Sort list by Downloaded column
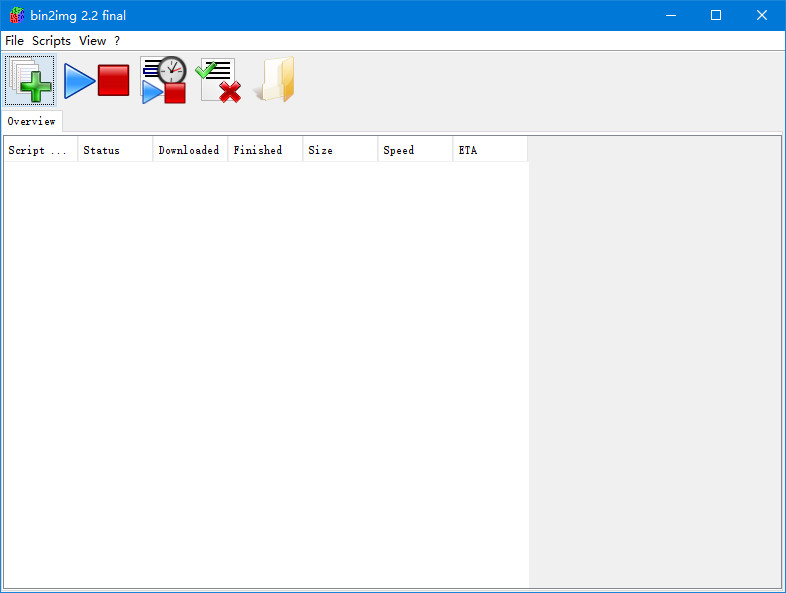Viewport: 786px width, 593px height. point(190,150)
